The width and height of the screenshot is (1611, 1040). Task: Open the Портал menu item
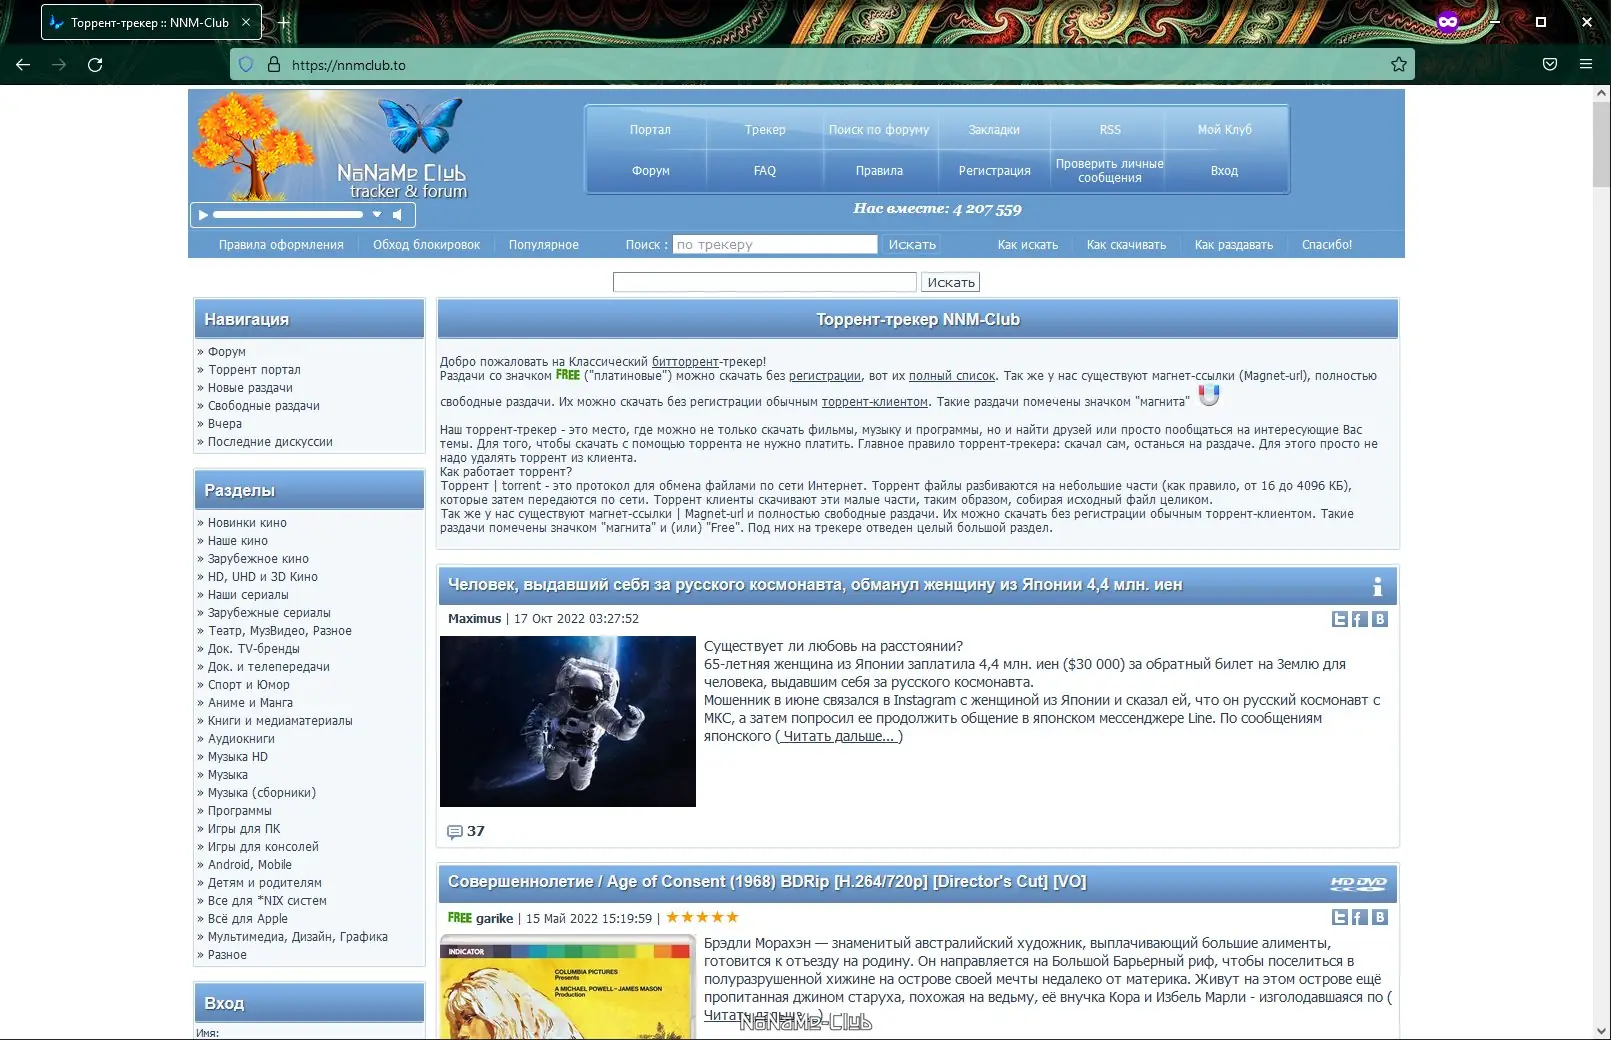[650, 130]
